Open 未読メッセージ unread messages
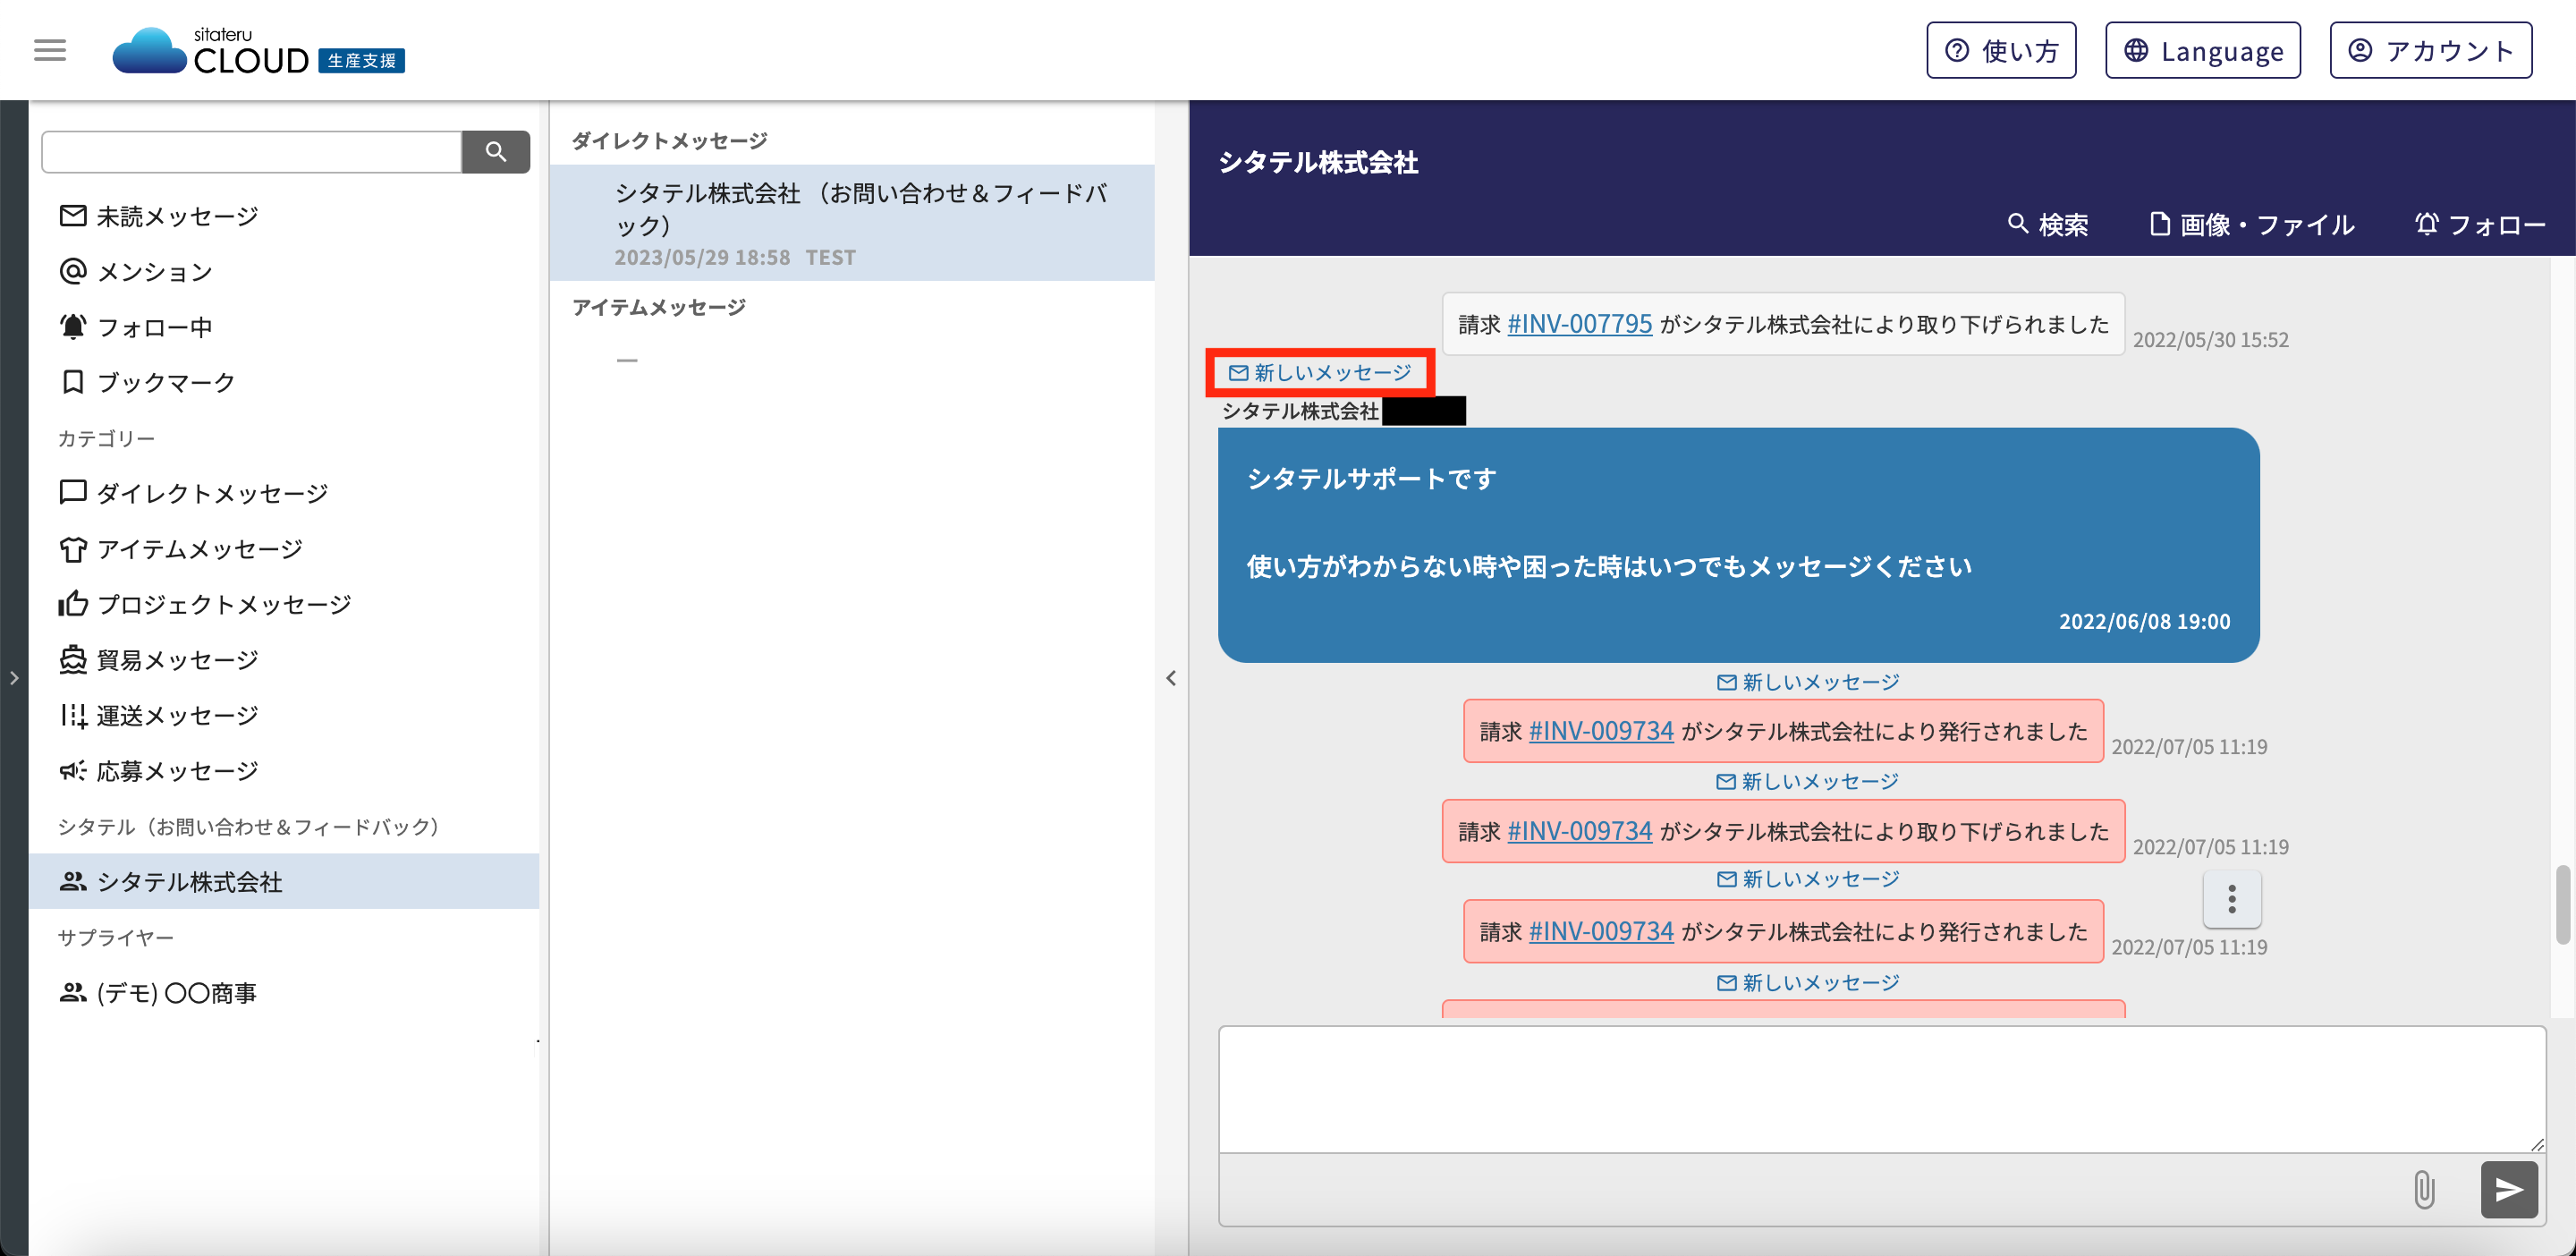 click(x=285, y=216)
